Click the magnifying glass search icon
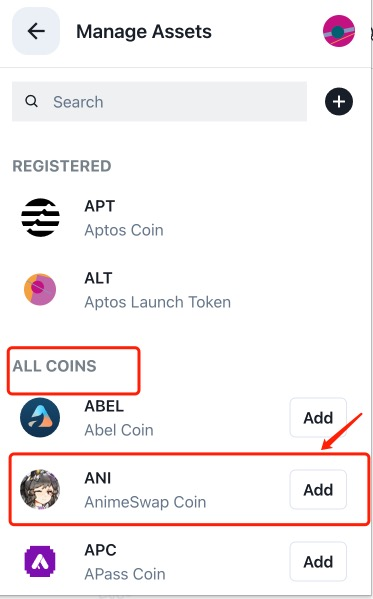 point(31,101)
